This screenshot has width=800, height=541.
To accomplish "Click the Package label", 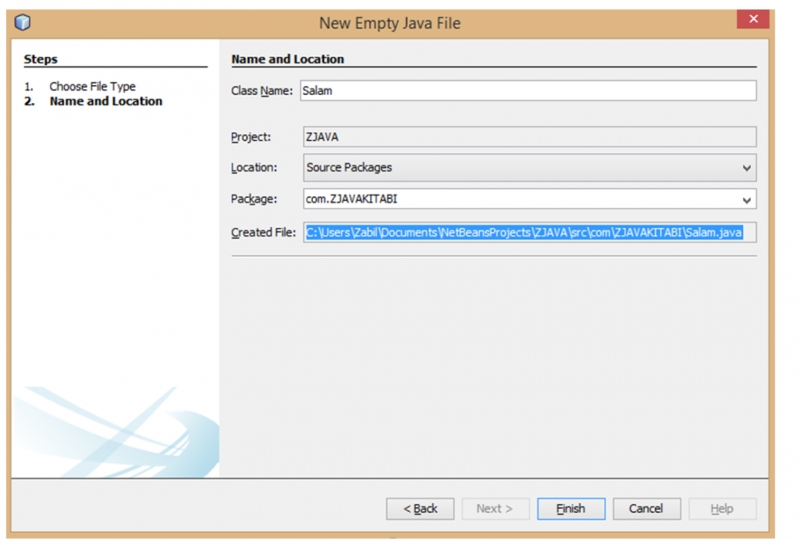I will click(253, 199).
